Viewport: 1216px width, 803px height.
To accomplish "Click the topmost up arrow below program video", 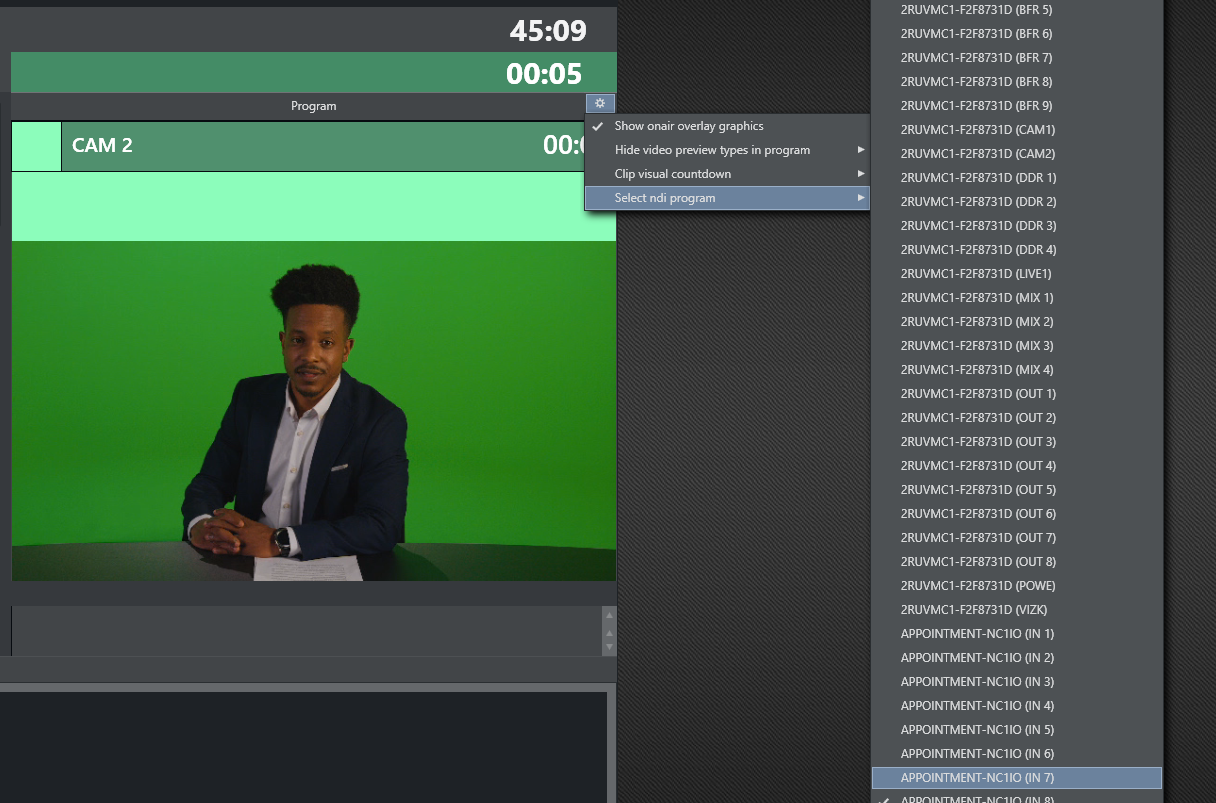I will pyautogui.click(x=609, y=617).
